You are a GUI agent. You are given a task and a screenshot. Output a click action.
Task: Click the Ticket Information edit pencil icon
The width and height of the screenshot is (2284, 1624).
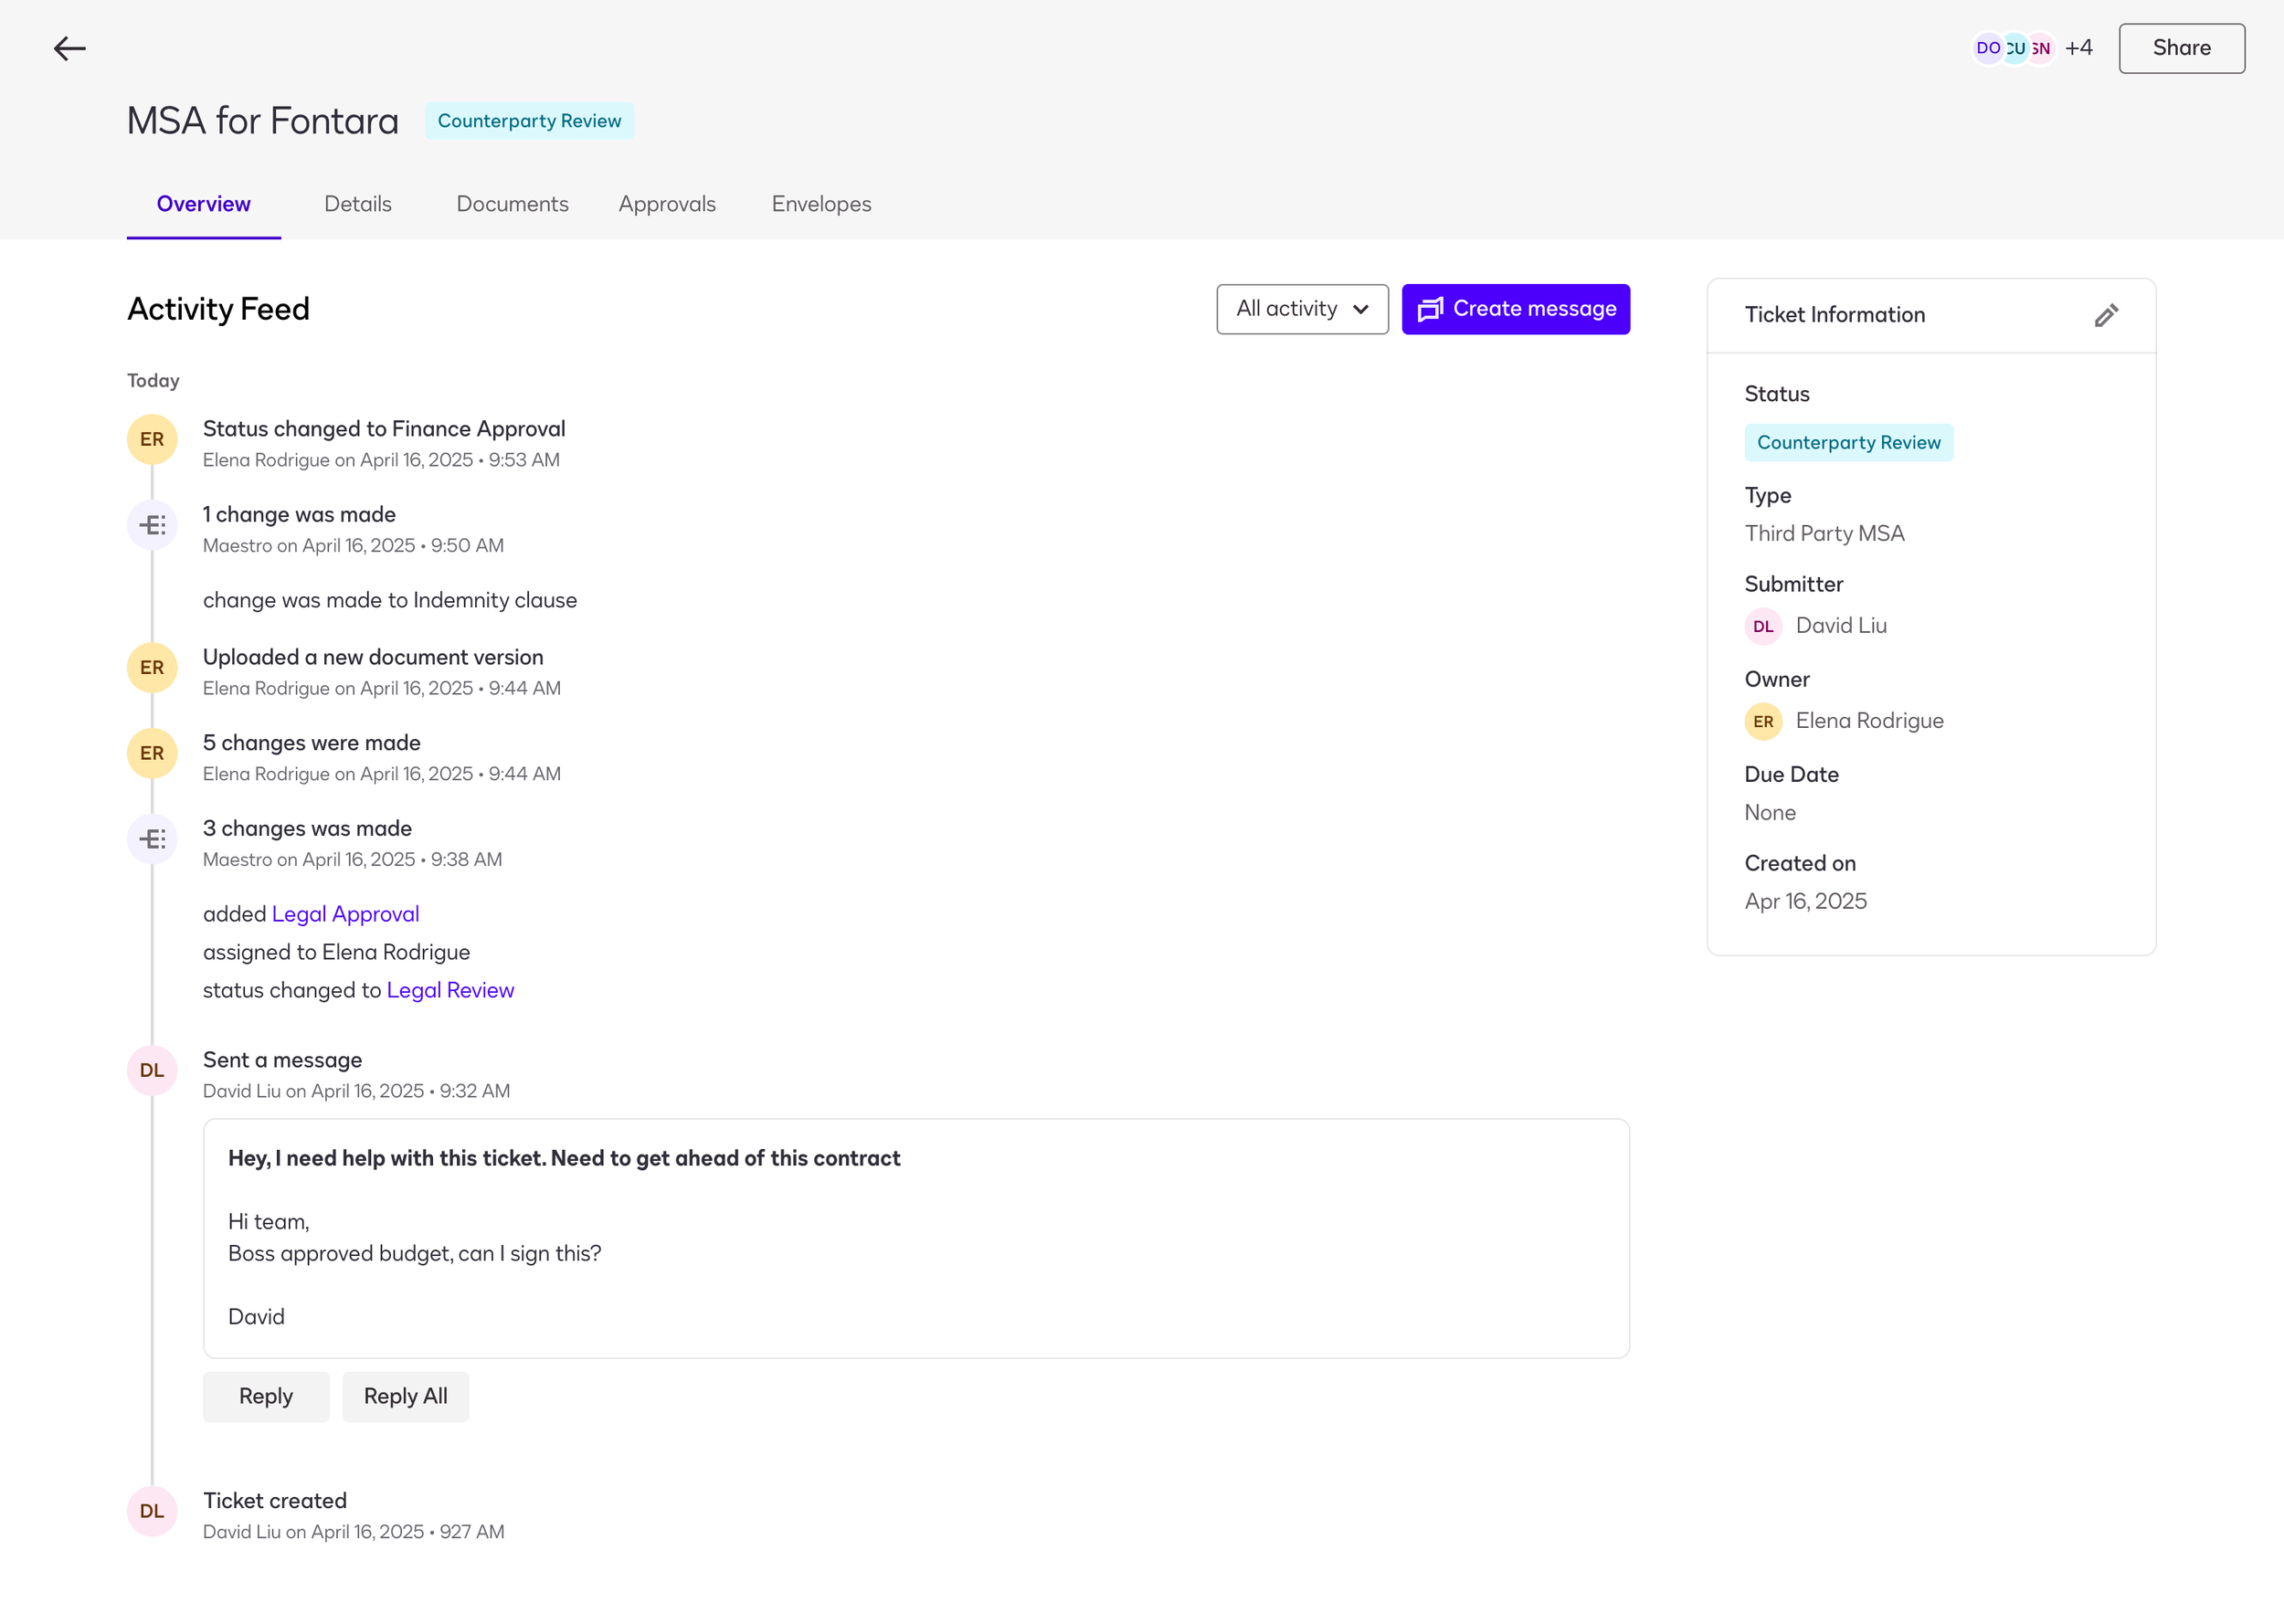click(2105, 316)
